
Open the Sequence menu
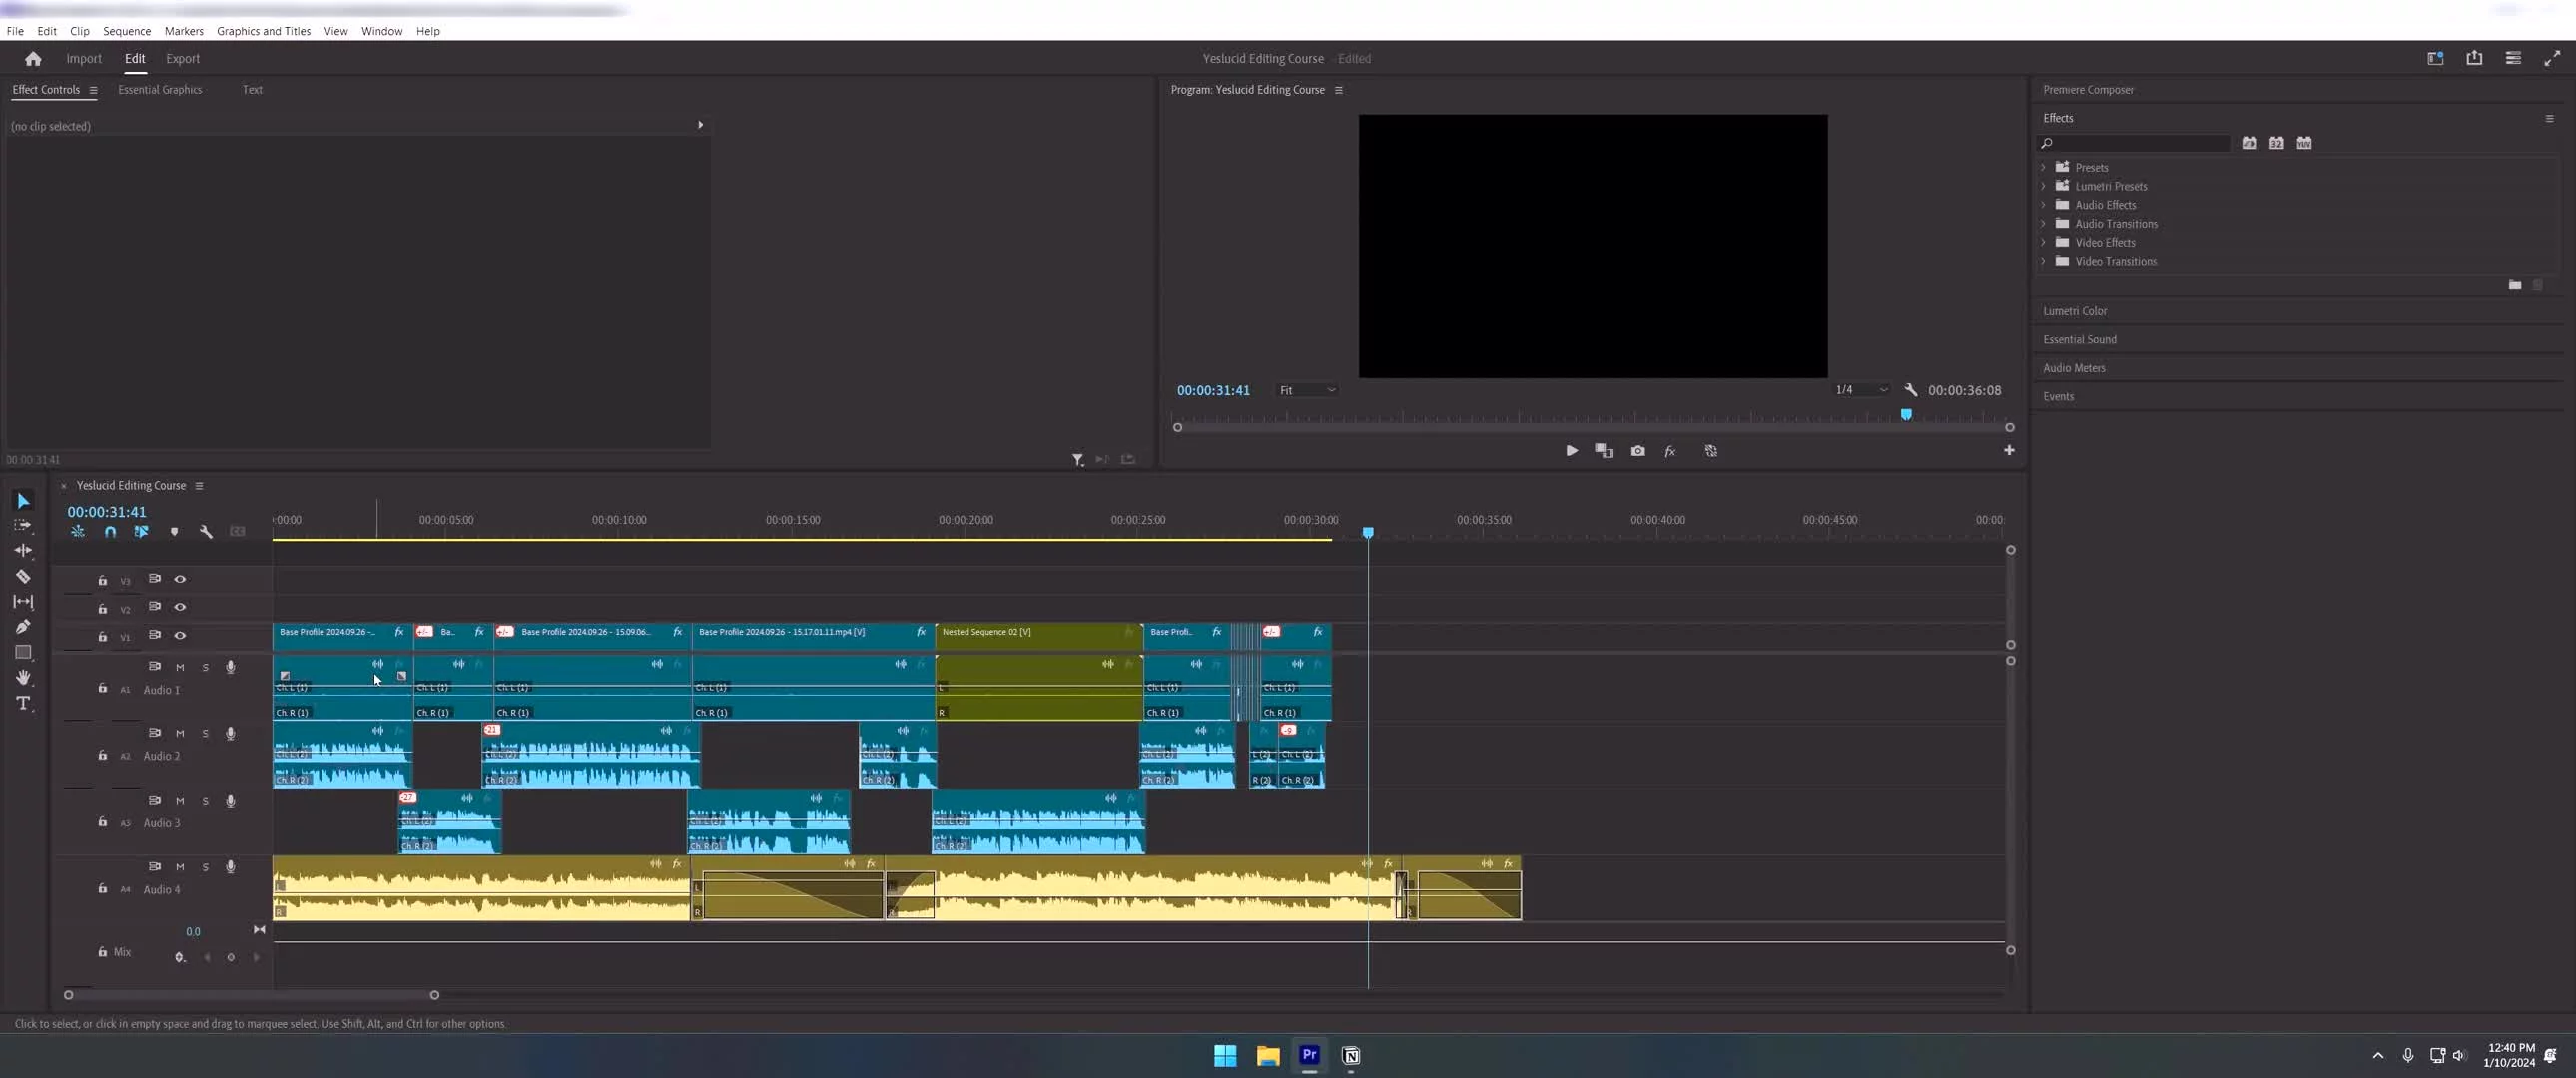tap(127, 31)
